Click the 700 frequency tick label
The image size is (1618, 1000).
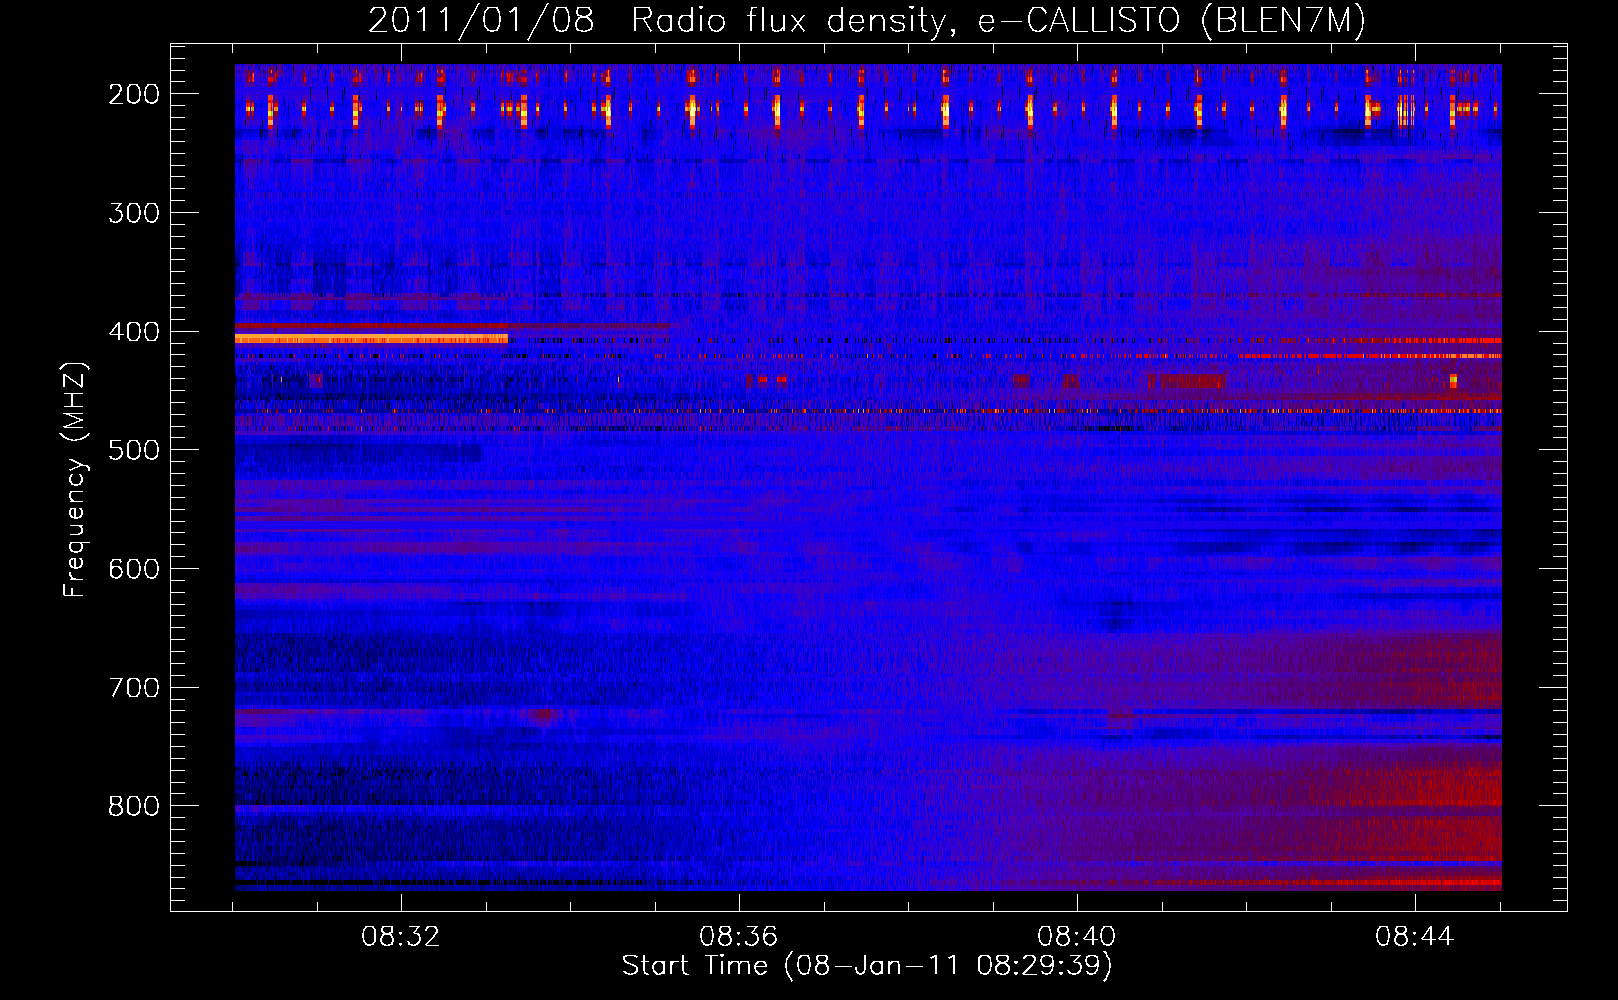pos(134,688)
